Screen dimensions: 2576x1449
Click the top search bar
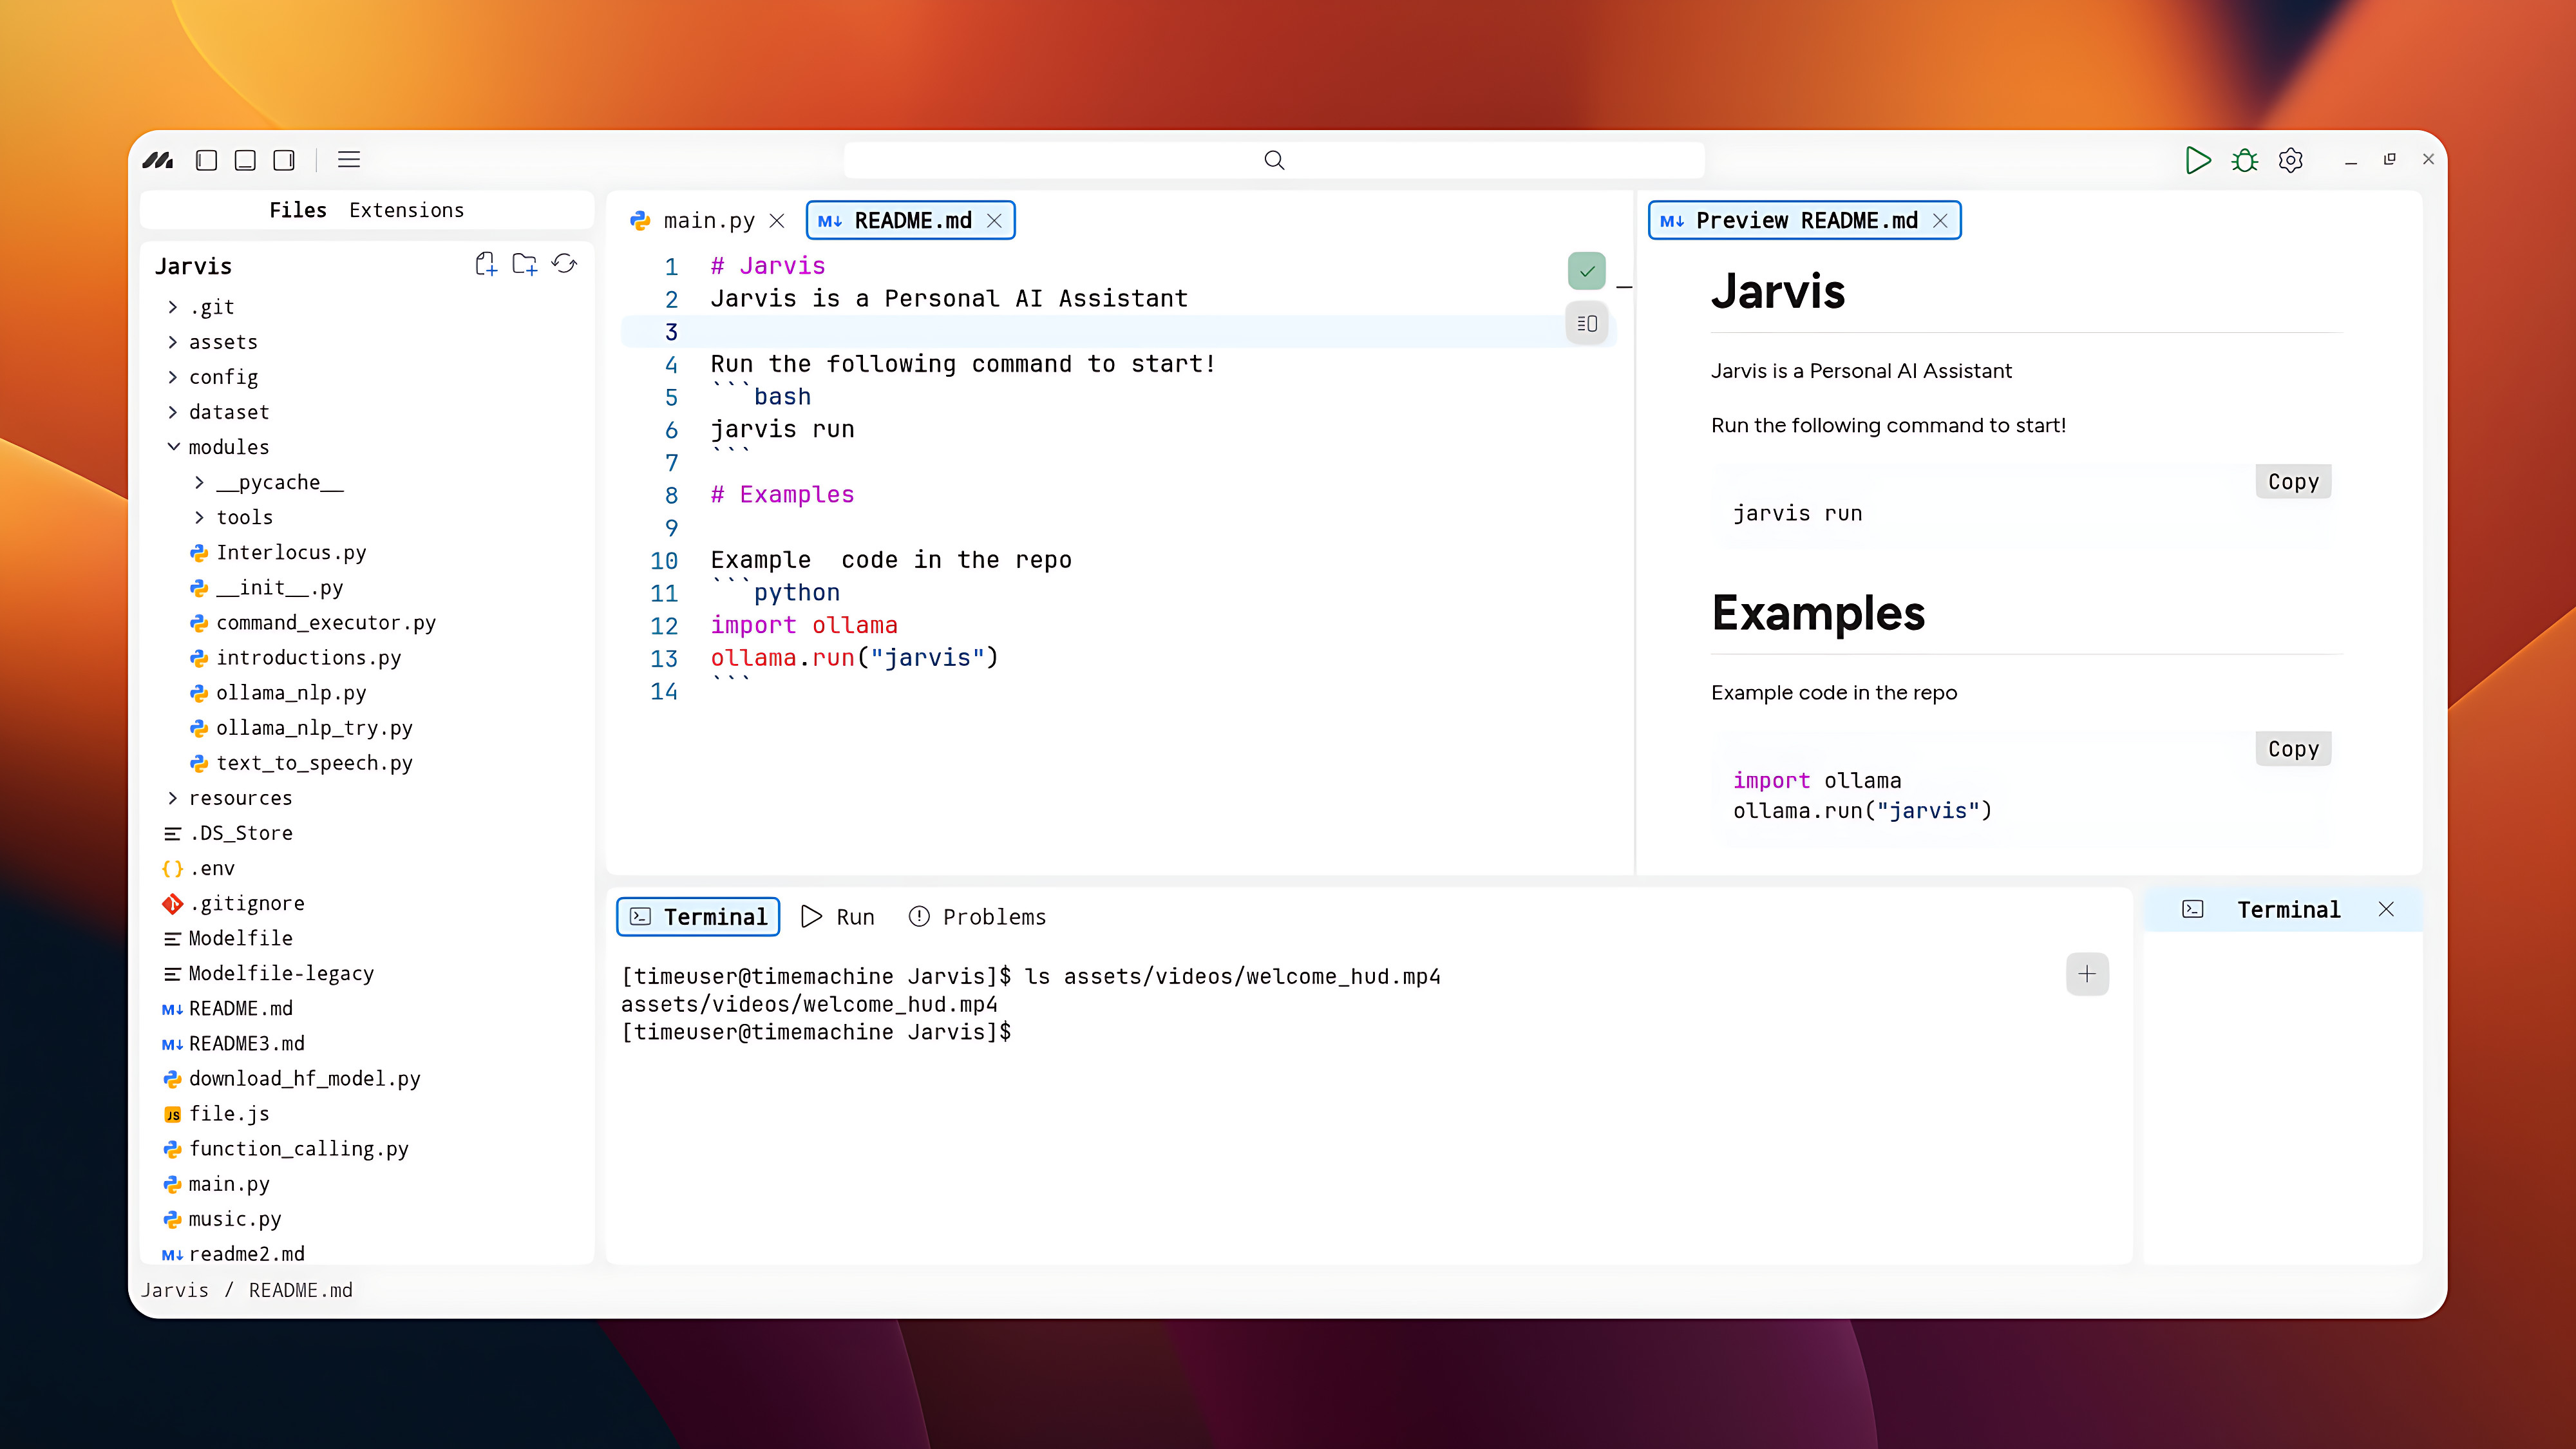tap(1273, 160)
